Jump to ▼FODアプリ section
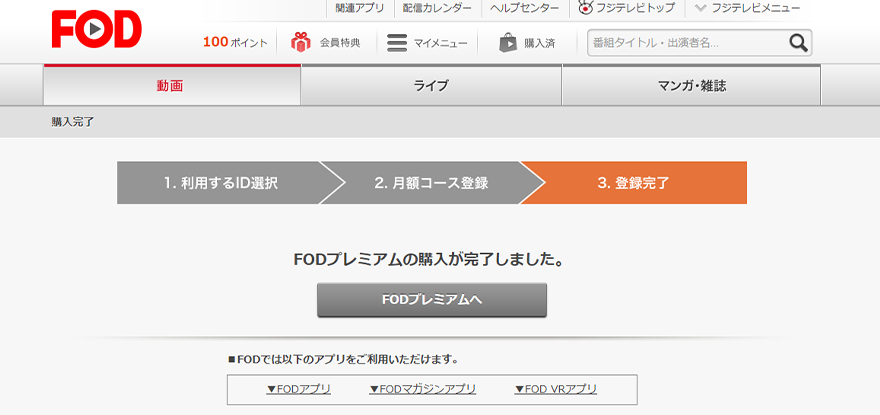The height and width of the screenshot is (415, 880). (x=299, y=389)
